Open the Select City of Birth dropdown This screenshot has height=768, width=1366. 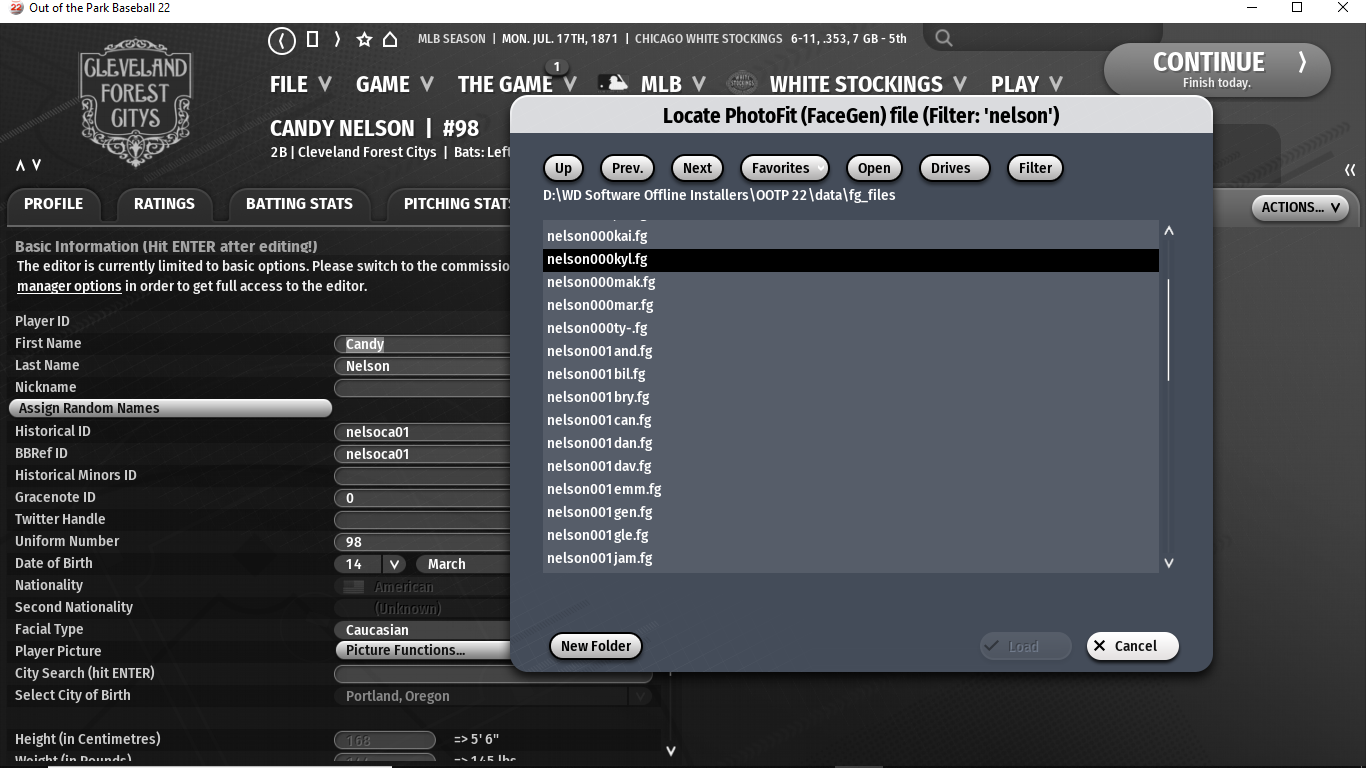point(493,696)
